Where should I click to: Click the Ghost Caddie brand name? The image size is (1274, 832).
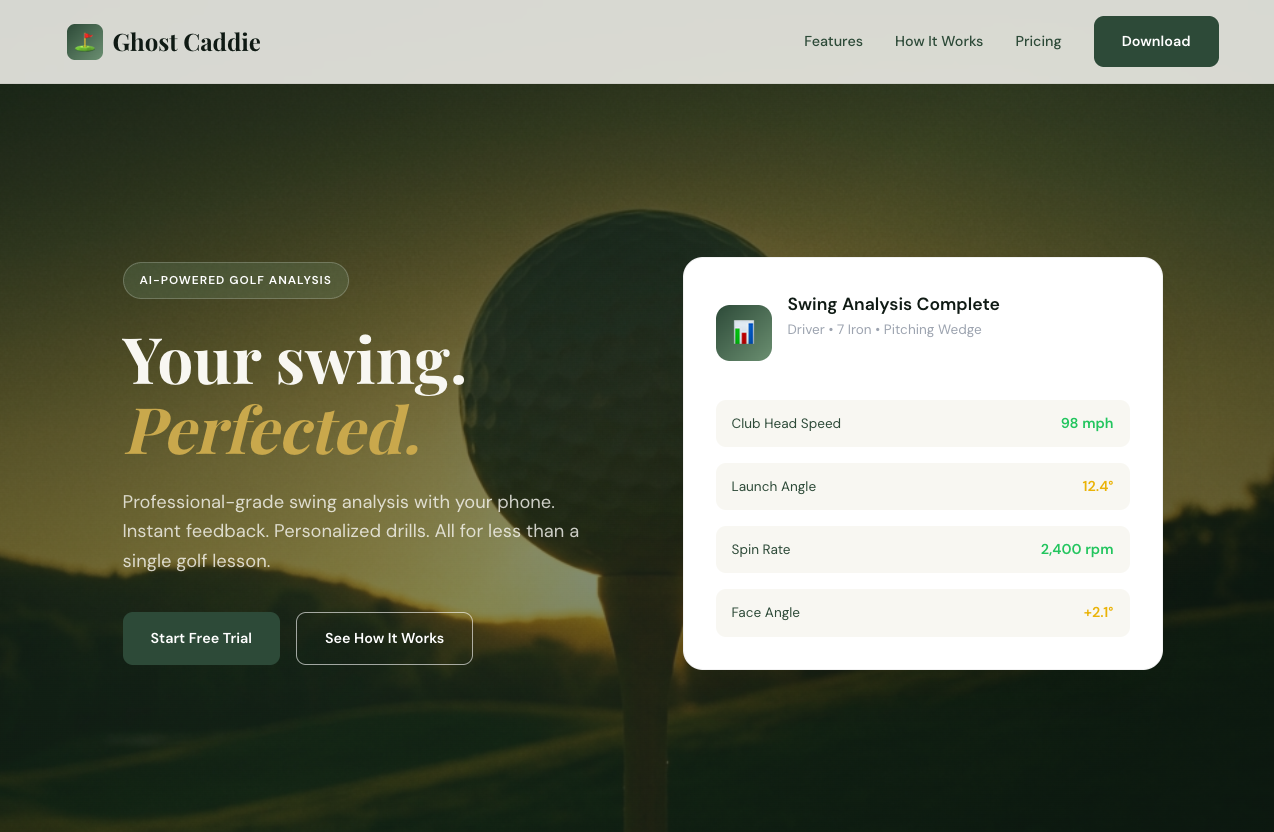pyautogui.click(x=187, y=42)
